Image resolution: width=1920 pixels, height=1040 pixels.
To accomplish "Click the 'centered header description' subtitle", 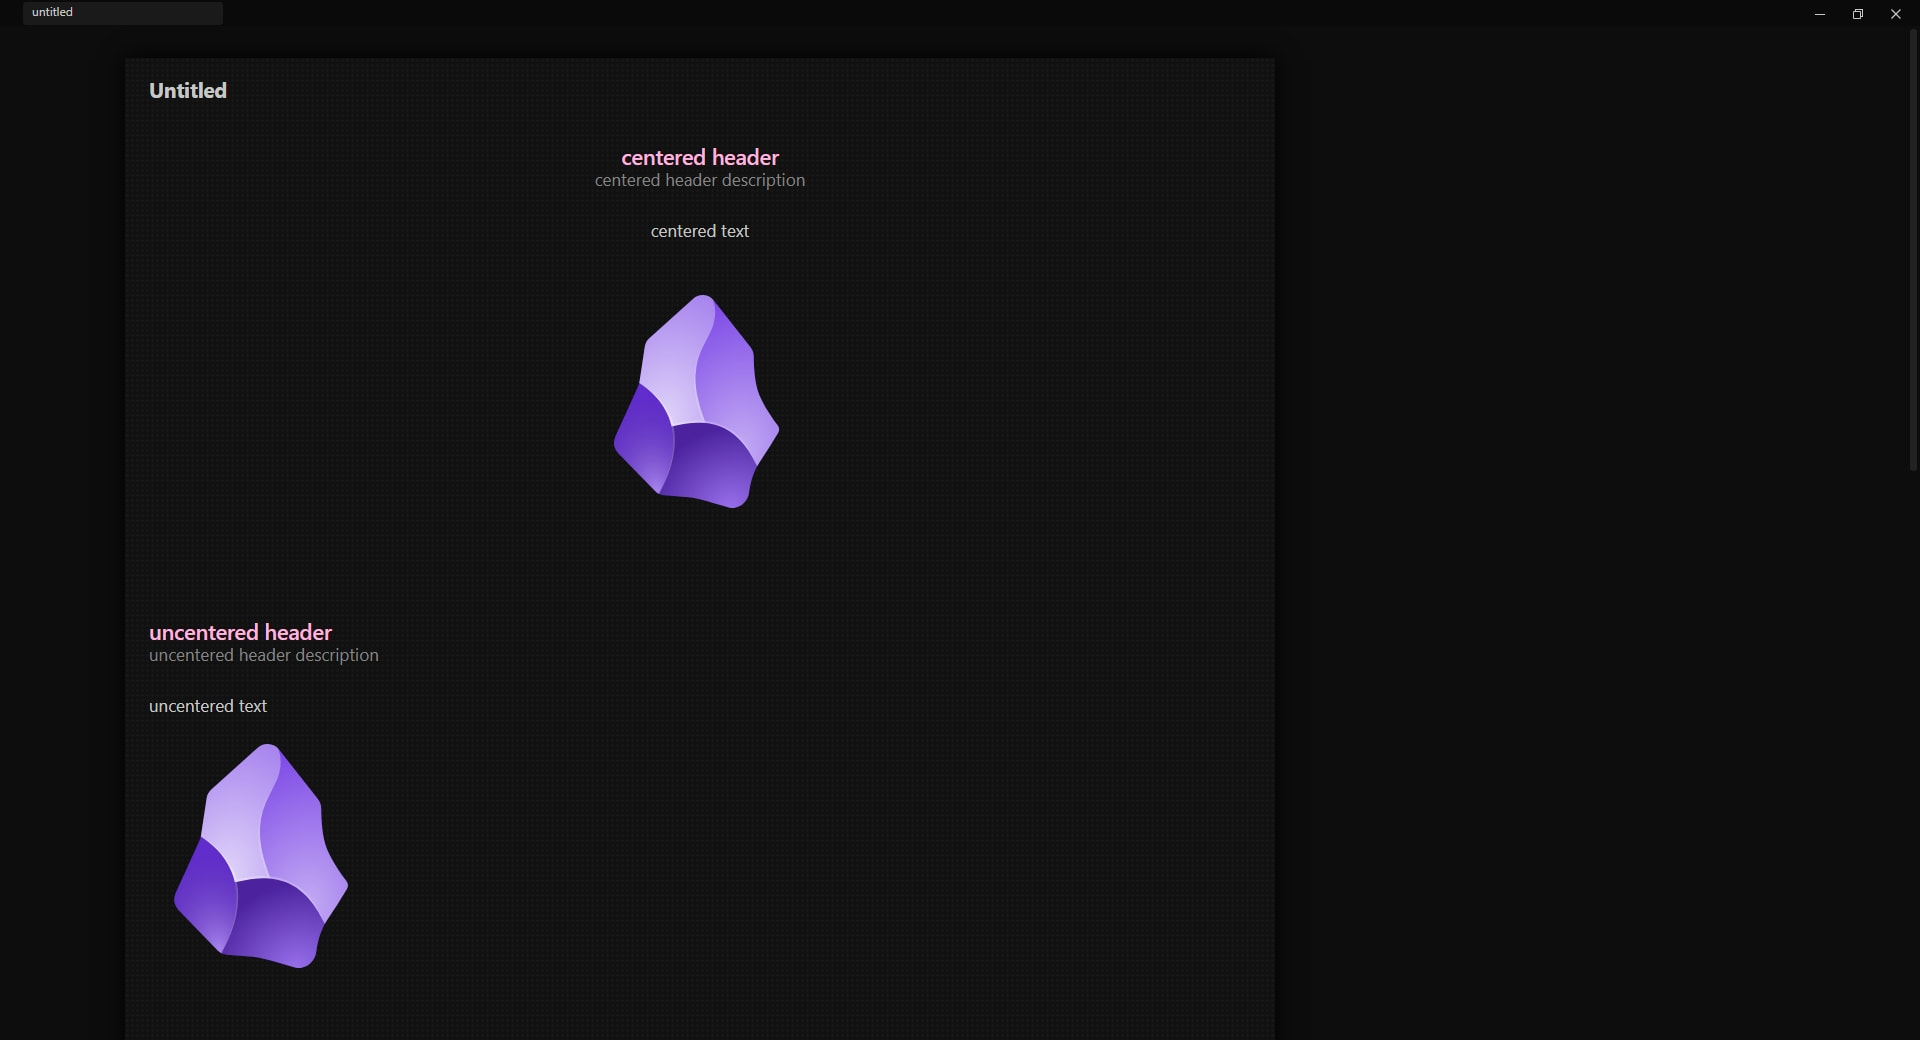I will pos(699,180).
